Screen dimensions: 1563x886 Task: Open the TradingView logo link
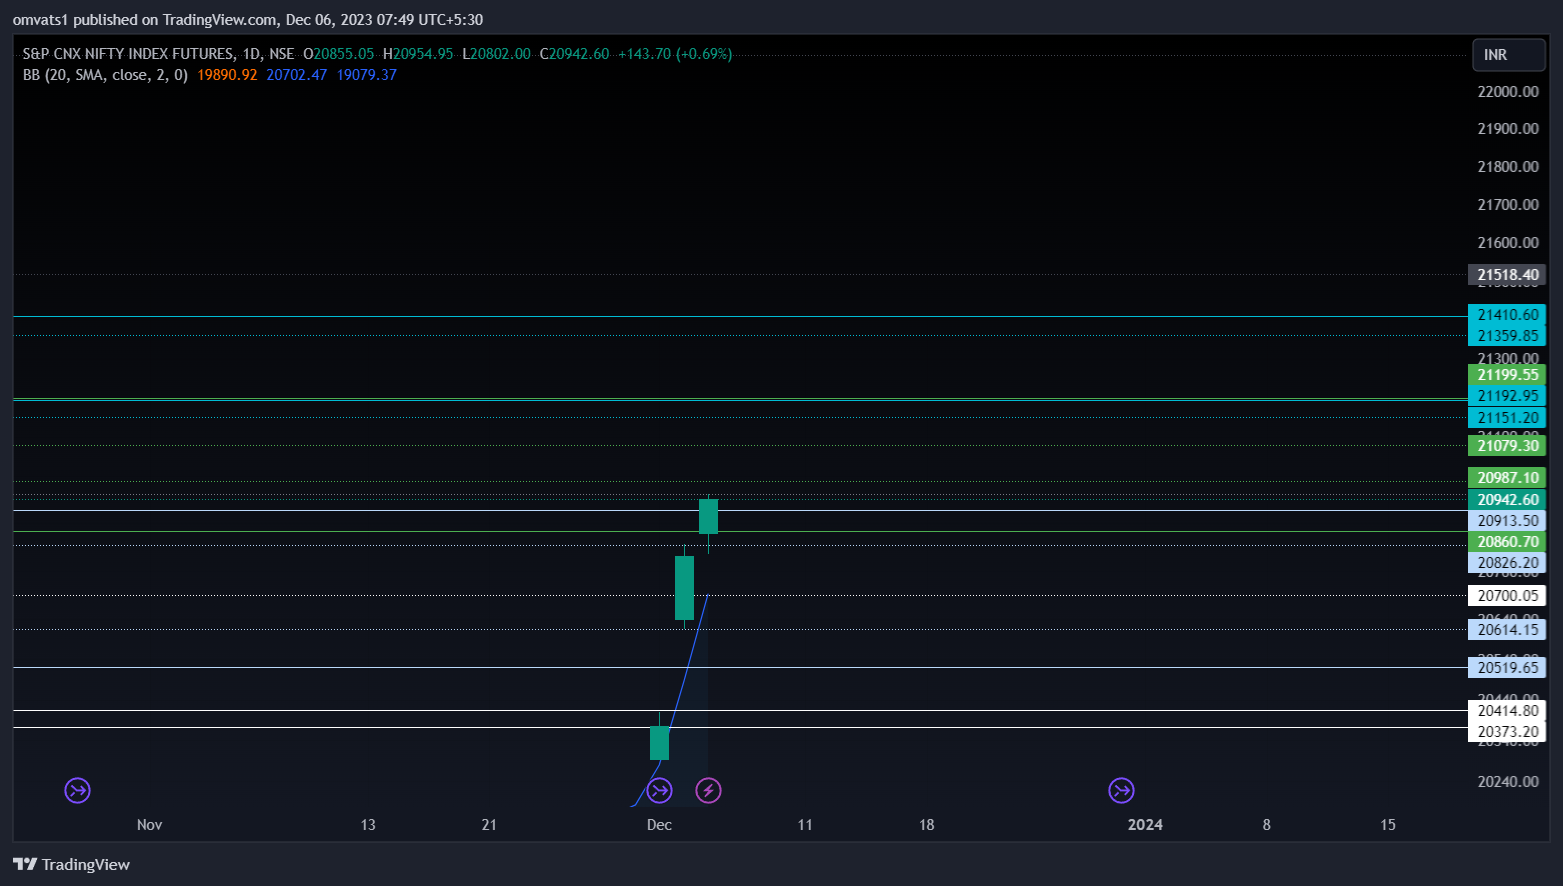71,864
